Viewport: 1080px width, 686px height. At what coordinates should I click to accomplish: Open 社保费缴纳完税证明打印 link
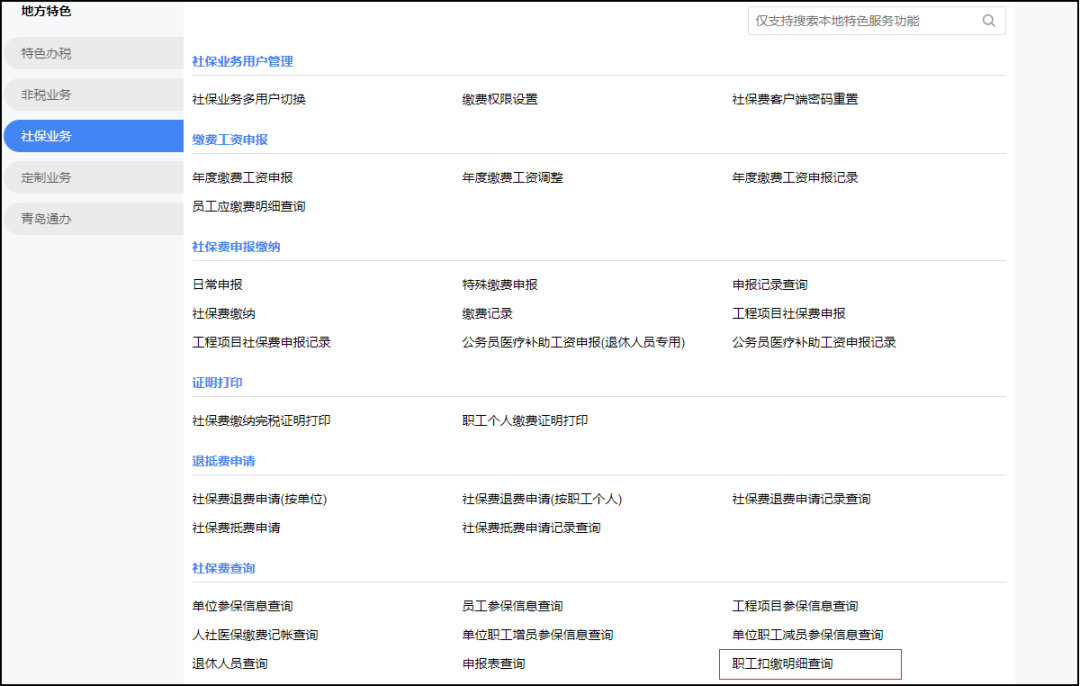(261, 421)
